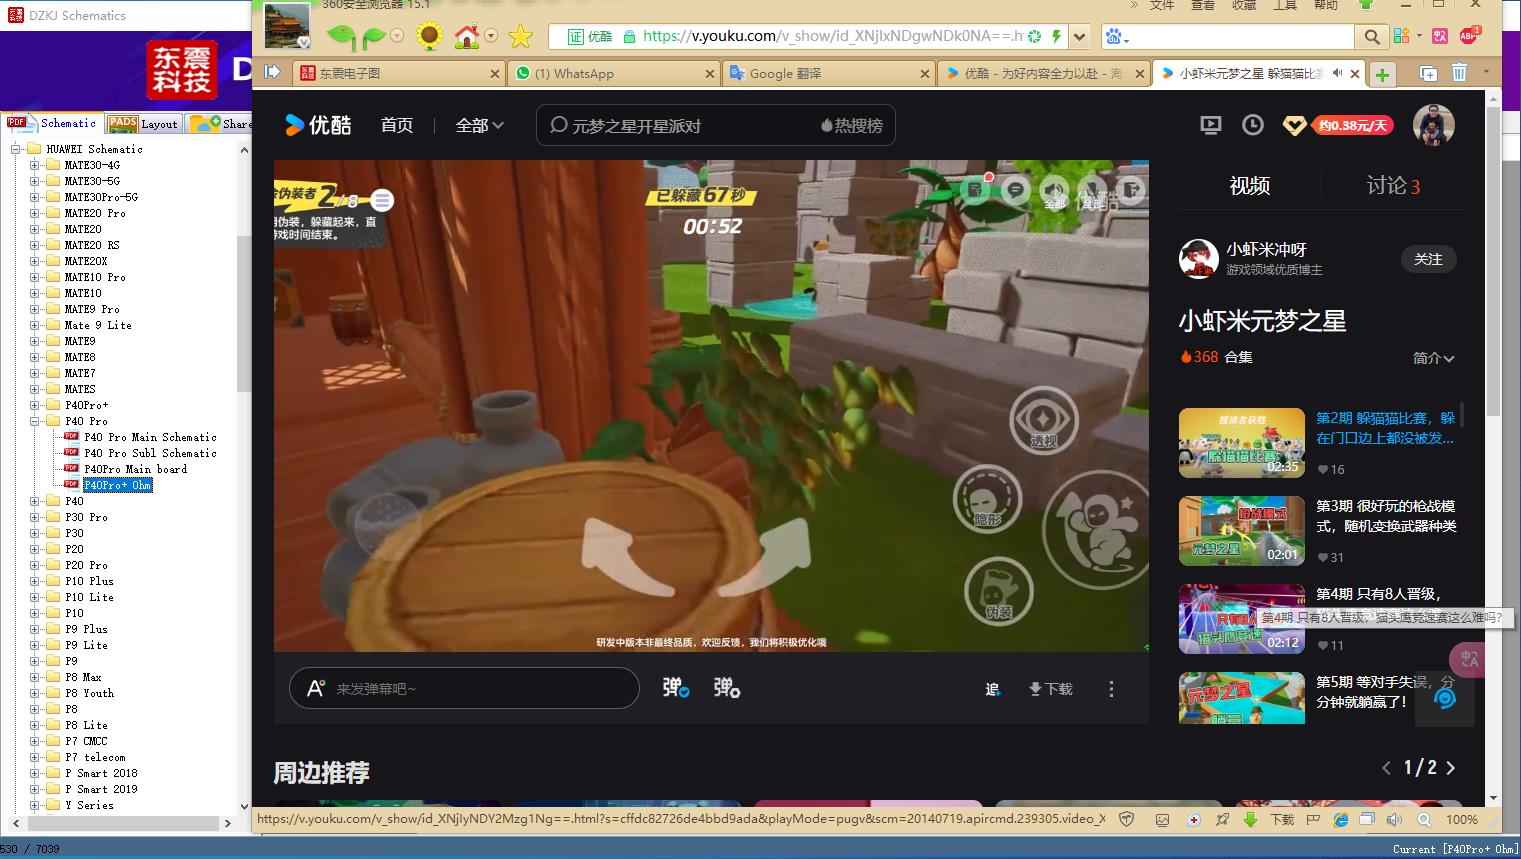Click the ABP ad-blocker icon
Screen dimensions: 1521x859
[x=1469, y=36]
